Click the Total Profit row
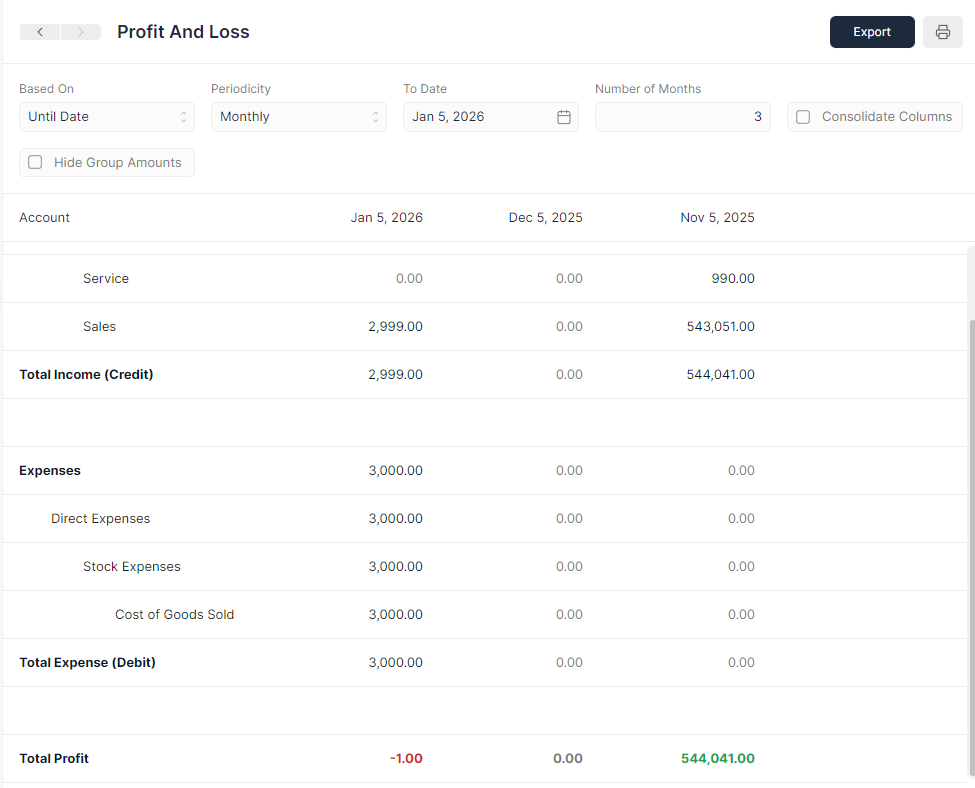This screenshot has height=788, width=975. [54, 758]
